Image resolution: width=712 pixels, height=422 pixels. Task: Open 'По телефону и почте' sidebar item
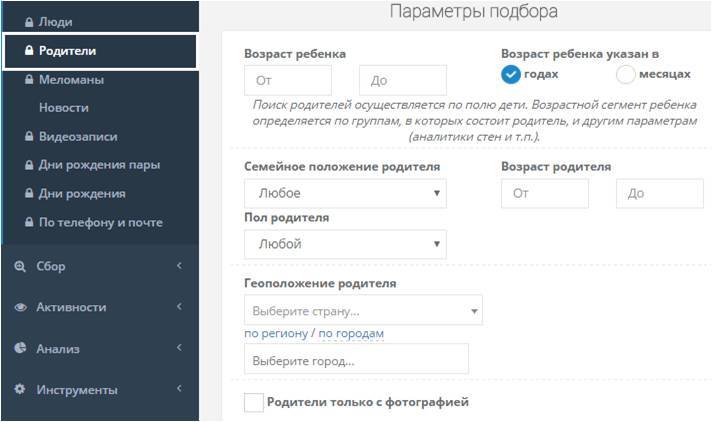pos(100,222)
